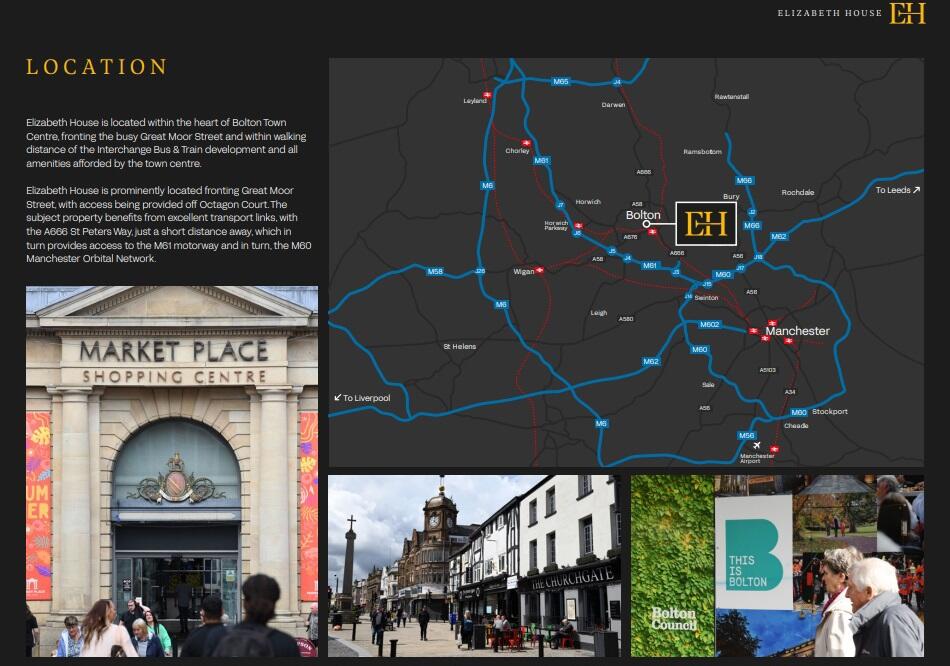This screenshot has width=950, height=666.
Task: Click the LOCATION section heading
Action: tap(97, 67)
